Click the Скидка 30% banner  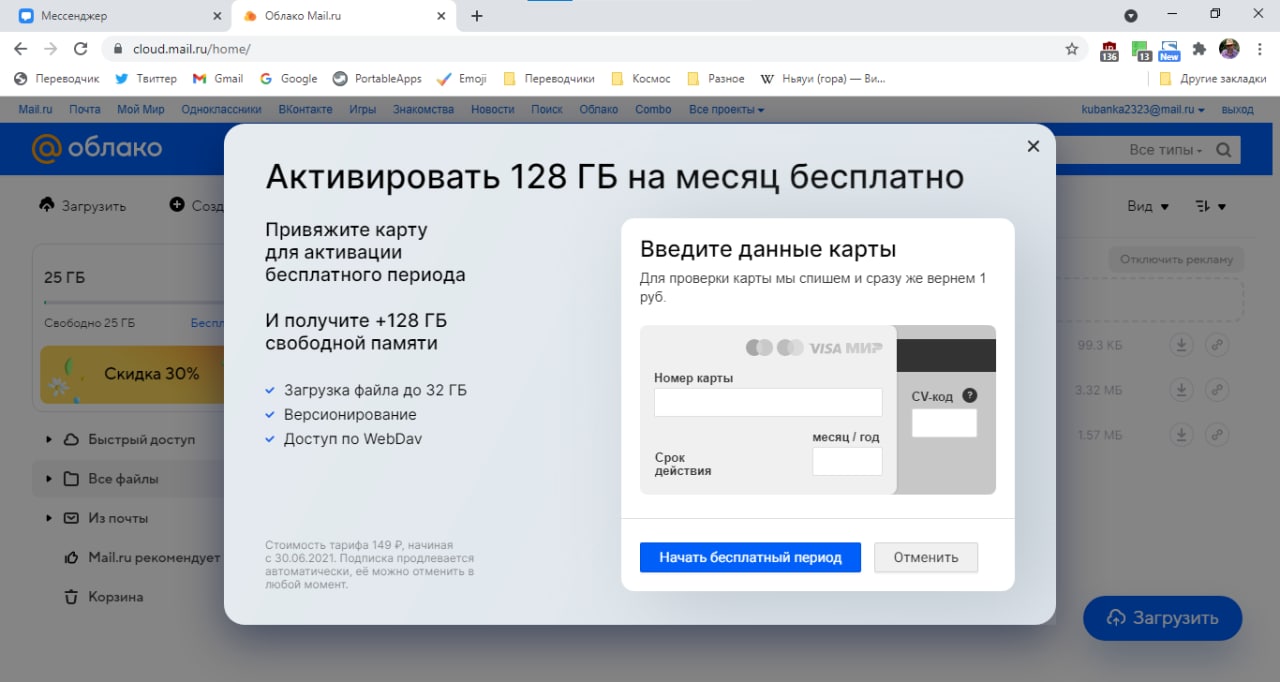(132, 374)
